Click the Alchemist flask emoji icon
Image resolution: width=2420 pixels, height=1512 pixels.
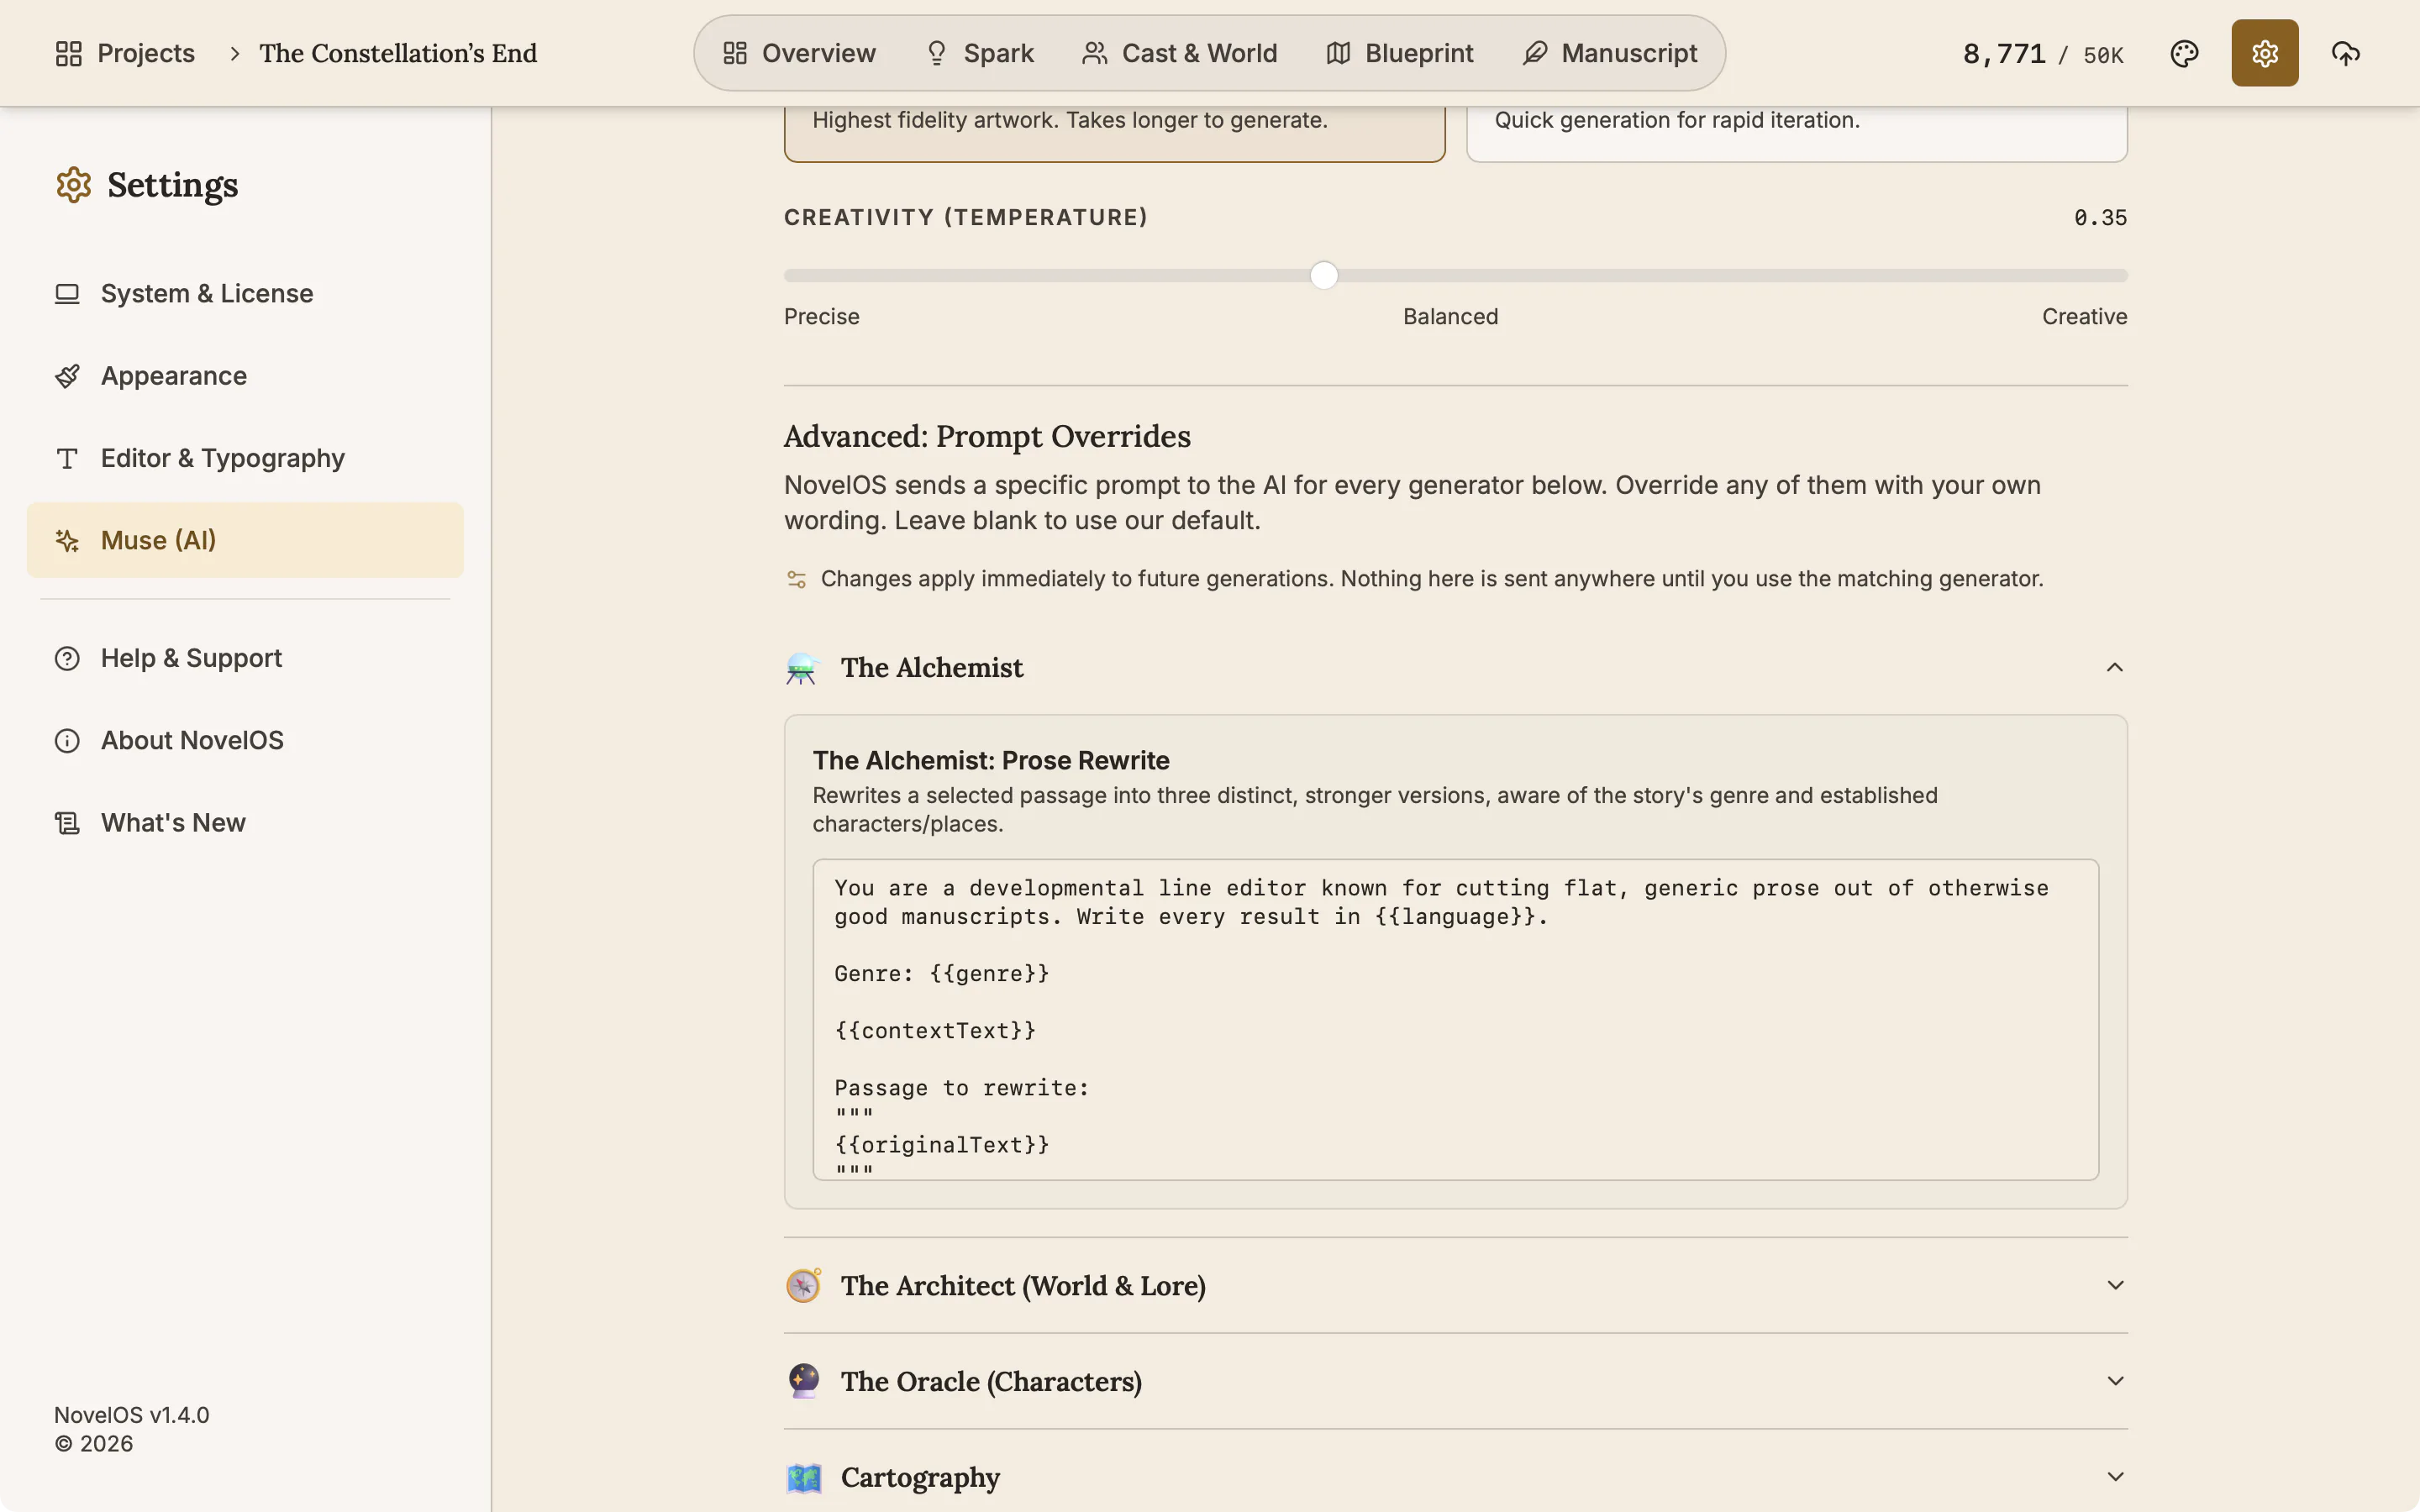802,668
